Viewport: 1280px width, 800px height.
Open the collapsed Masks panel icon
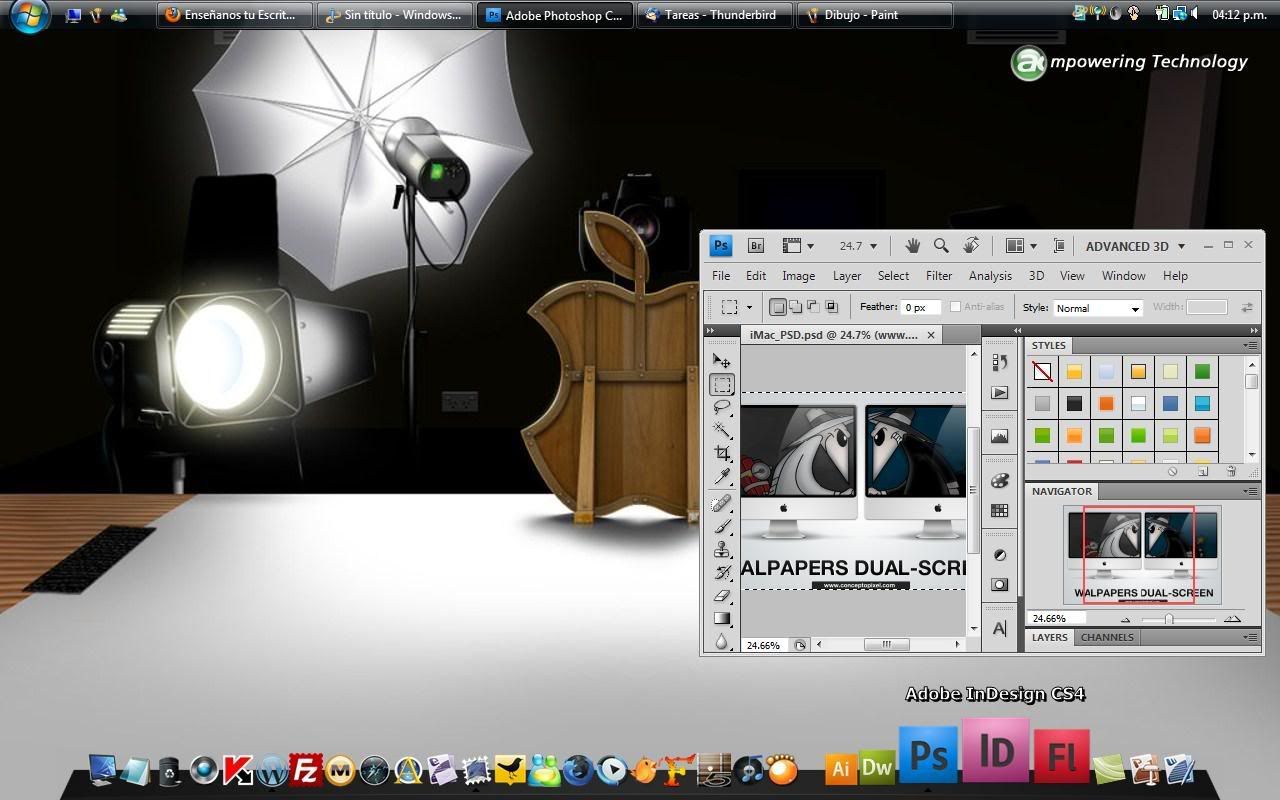coord(999,584)
